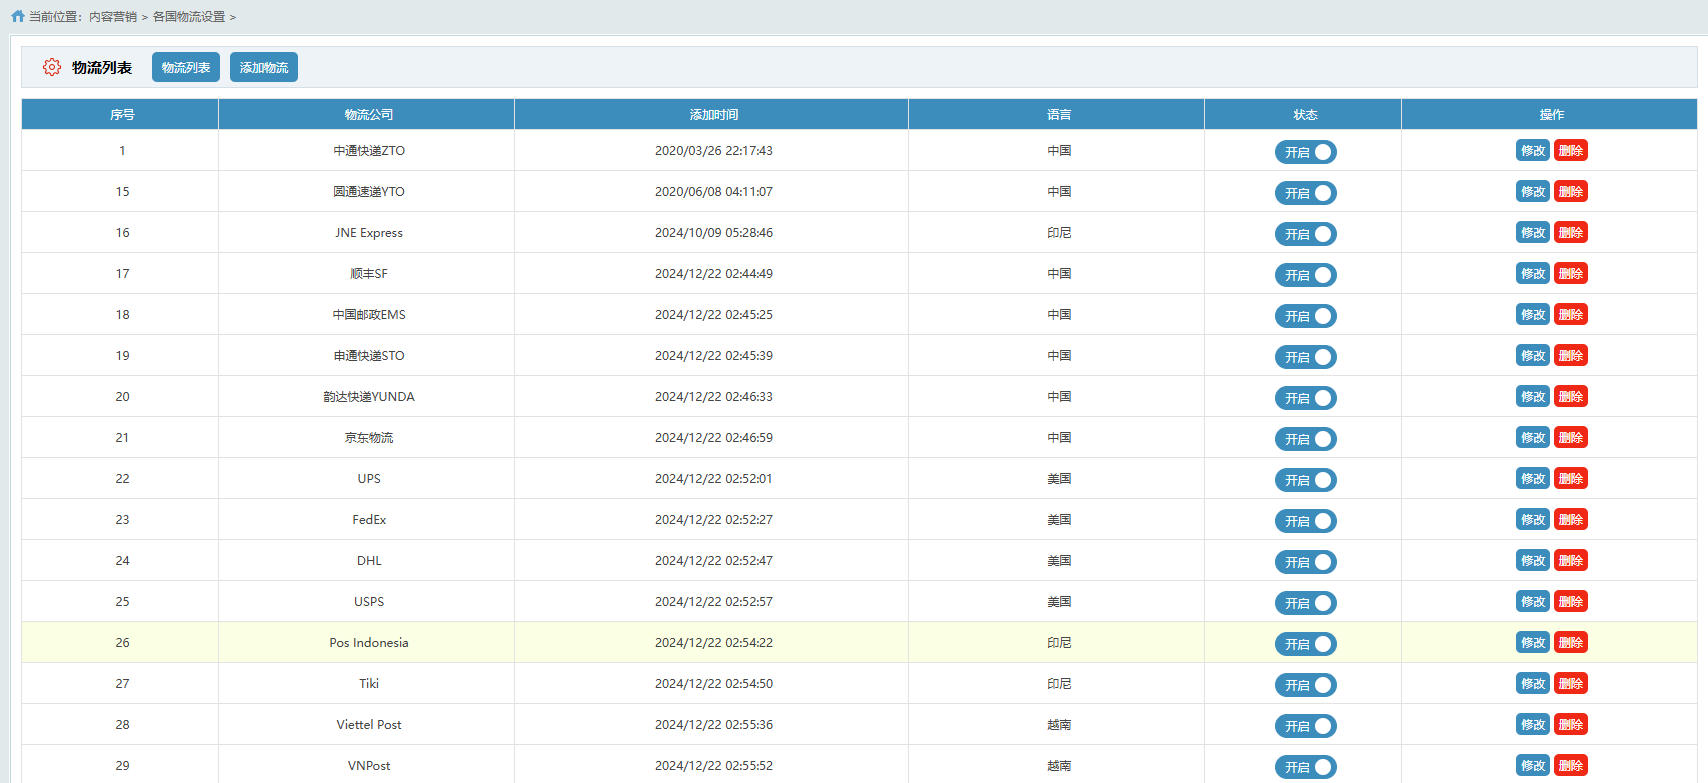Click the home icon in the breadcrumb

(x=18, y=16)
